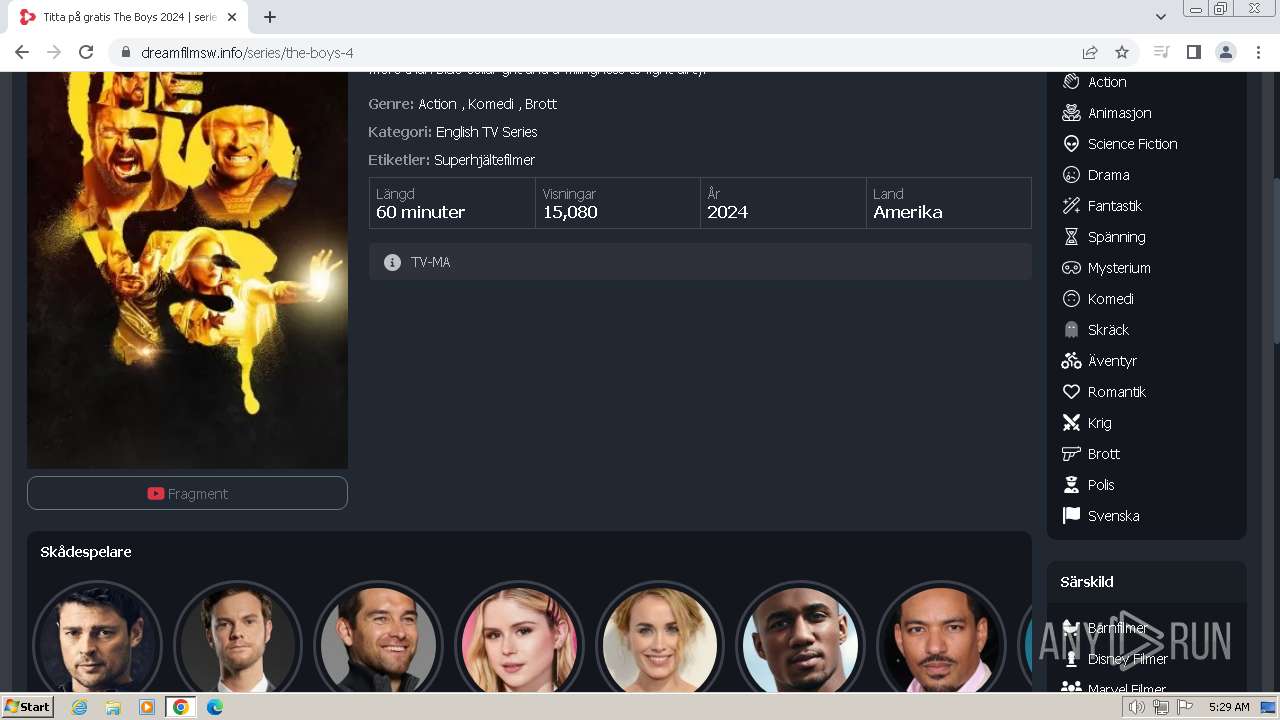Close the The Boys 2024 tab
This screenshot has height=720, width=1280.
point(232,17)
